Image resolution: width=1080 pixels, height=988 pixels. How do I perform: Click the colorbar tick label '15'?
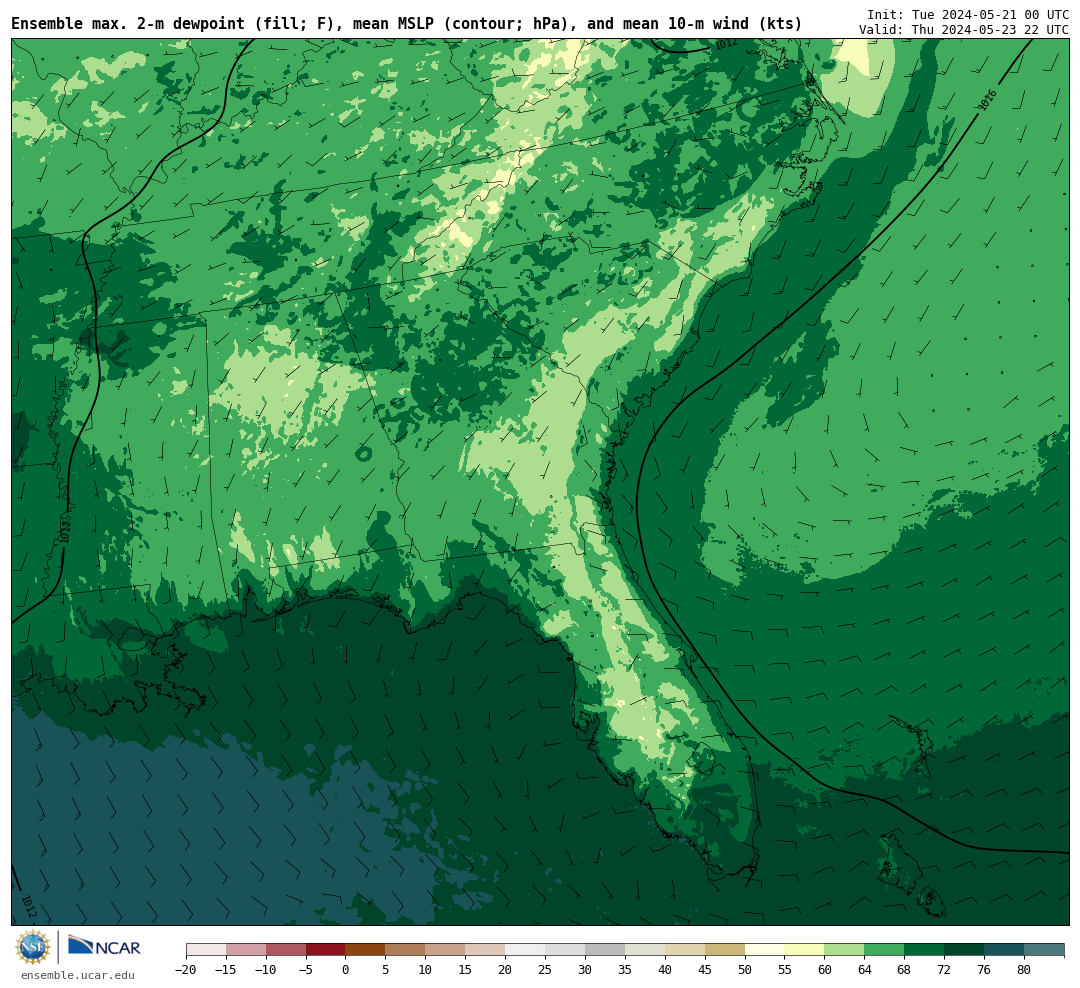coord(466,970)
